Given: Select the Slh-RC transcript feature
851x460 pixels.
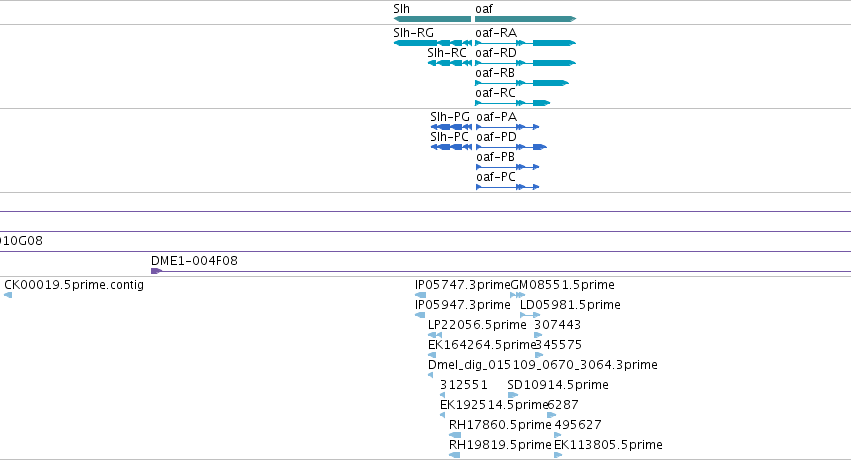Looking at the screenshot, I should (x=449, y=63).
